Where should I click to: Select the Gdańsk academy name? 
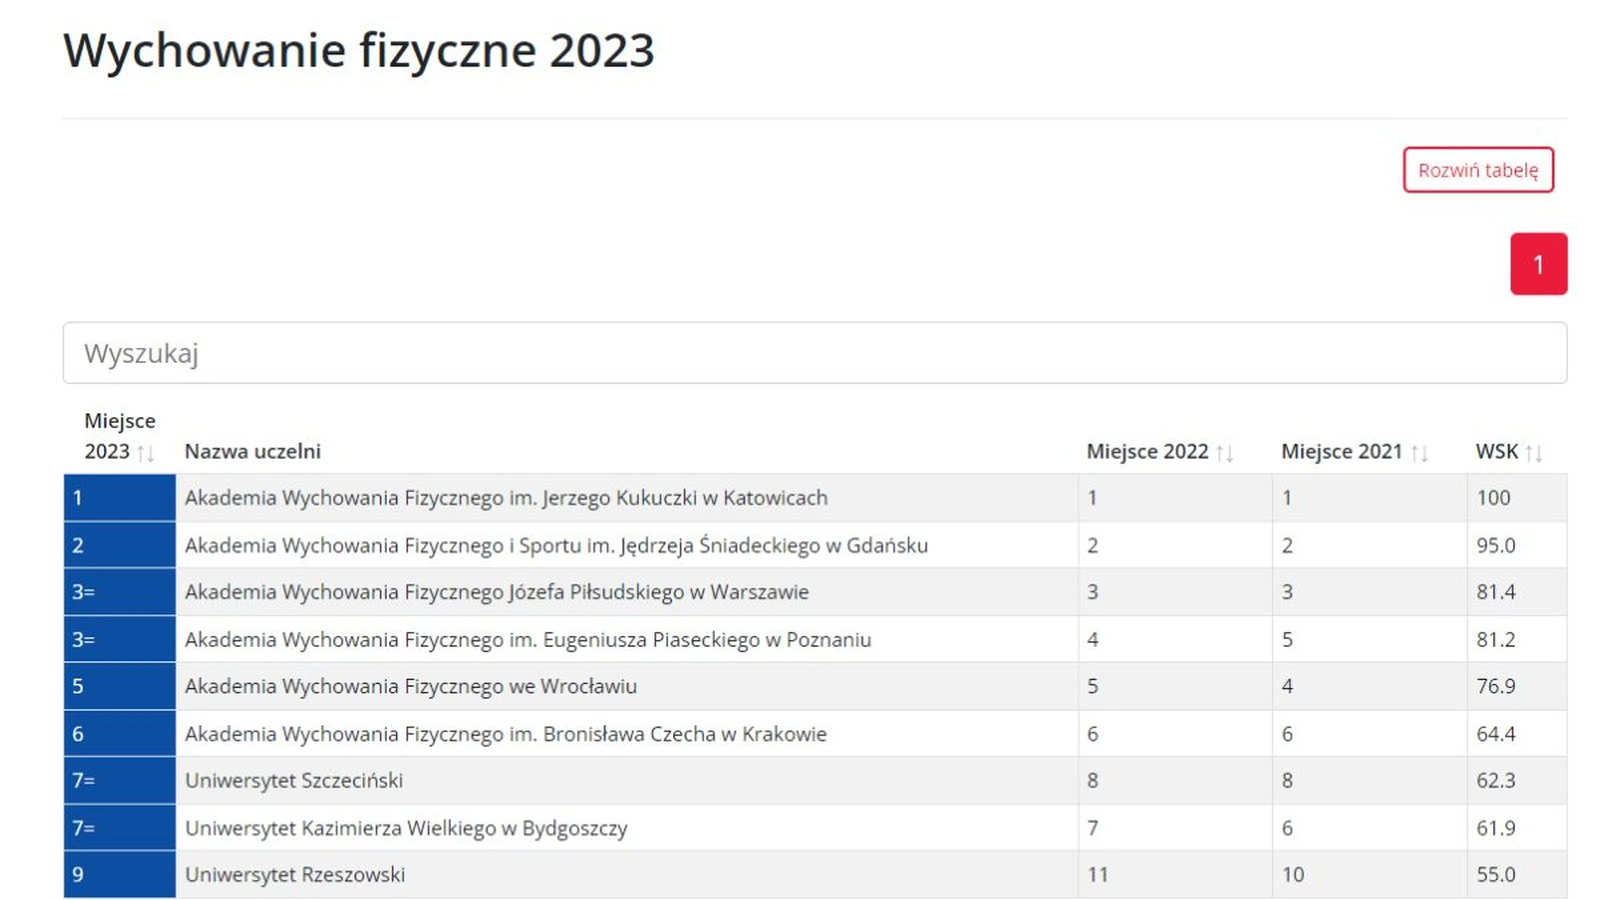click(x=556, y=545)
